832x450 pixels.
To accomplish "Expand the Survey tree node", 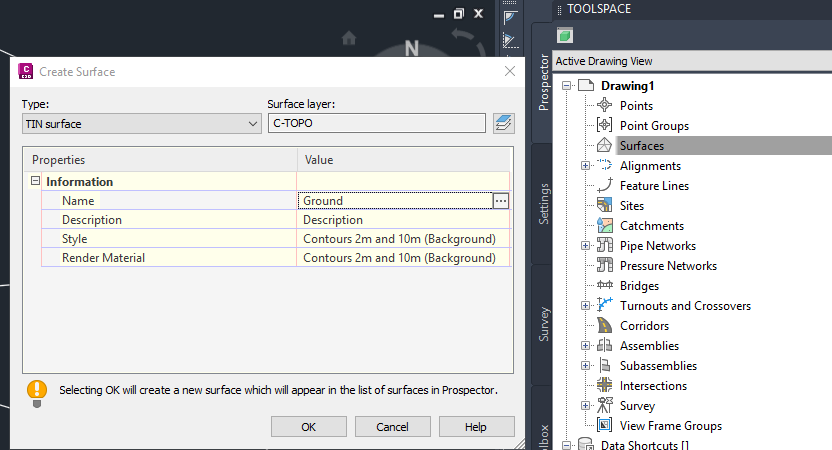I will (585, 405).
